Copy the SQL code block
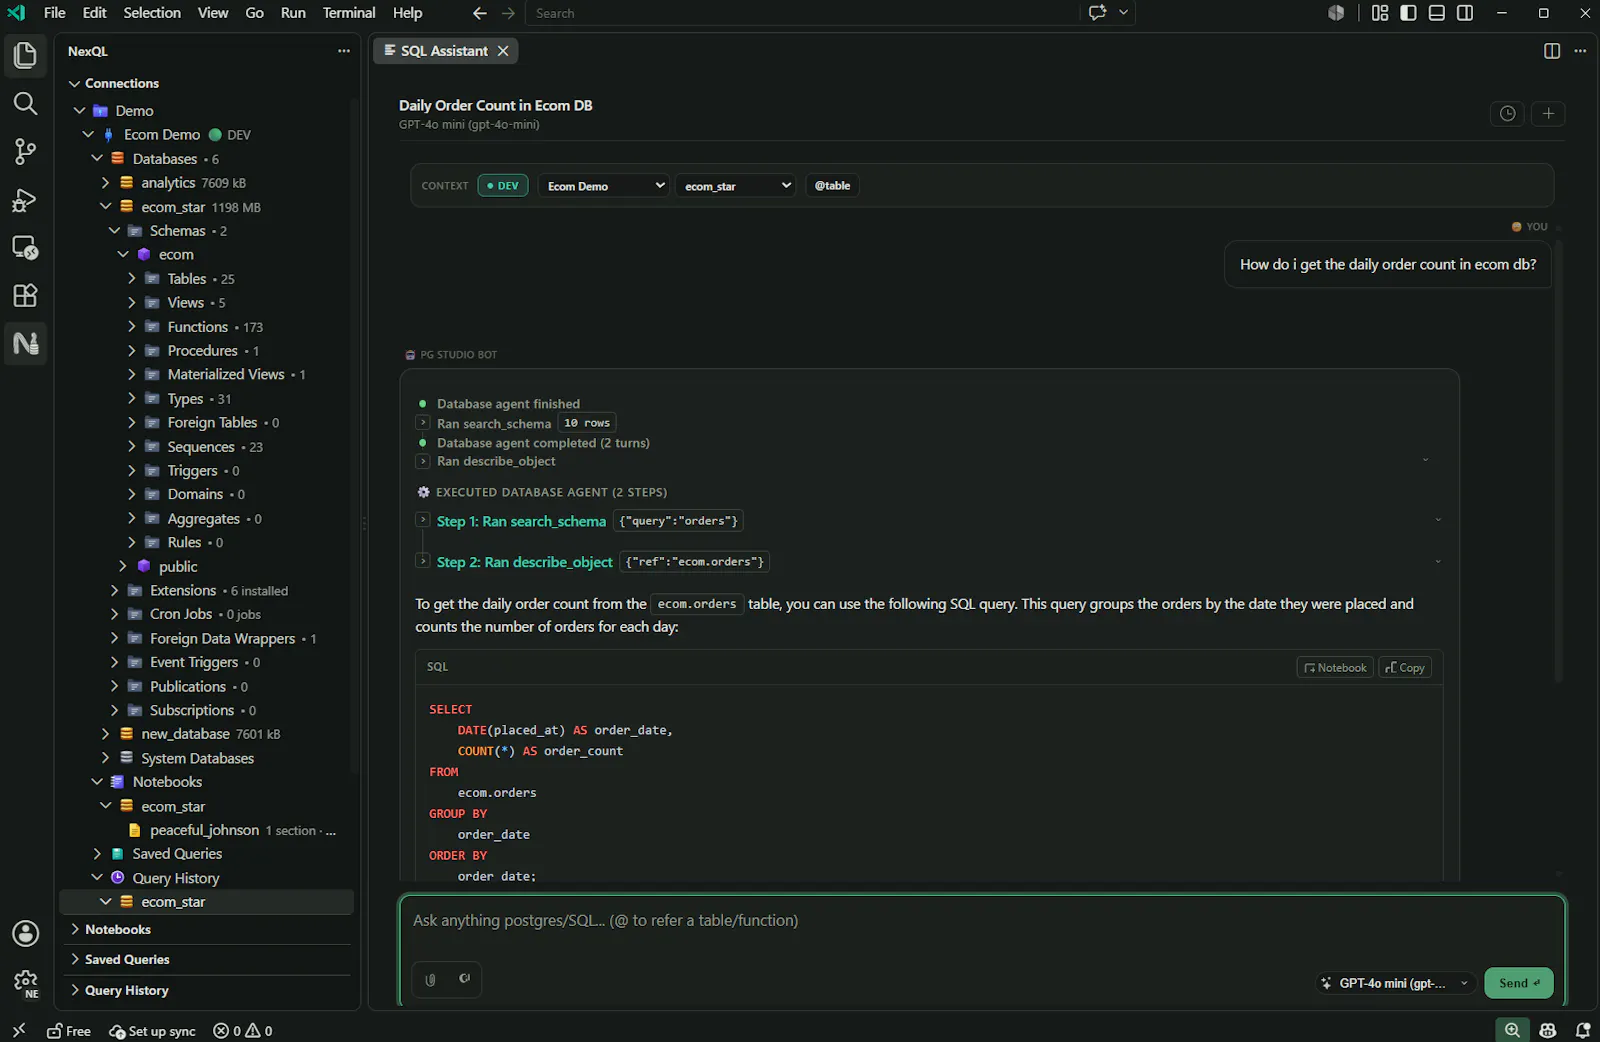 click(x=1405, y=667)
